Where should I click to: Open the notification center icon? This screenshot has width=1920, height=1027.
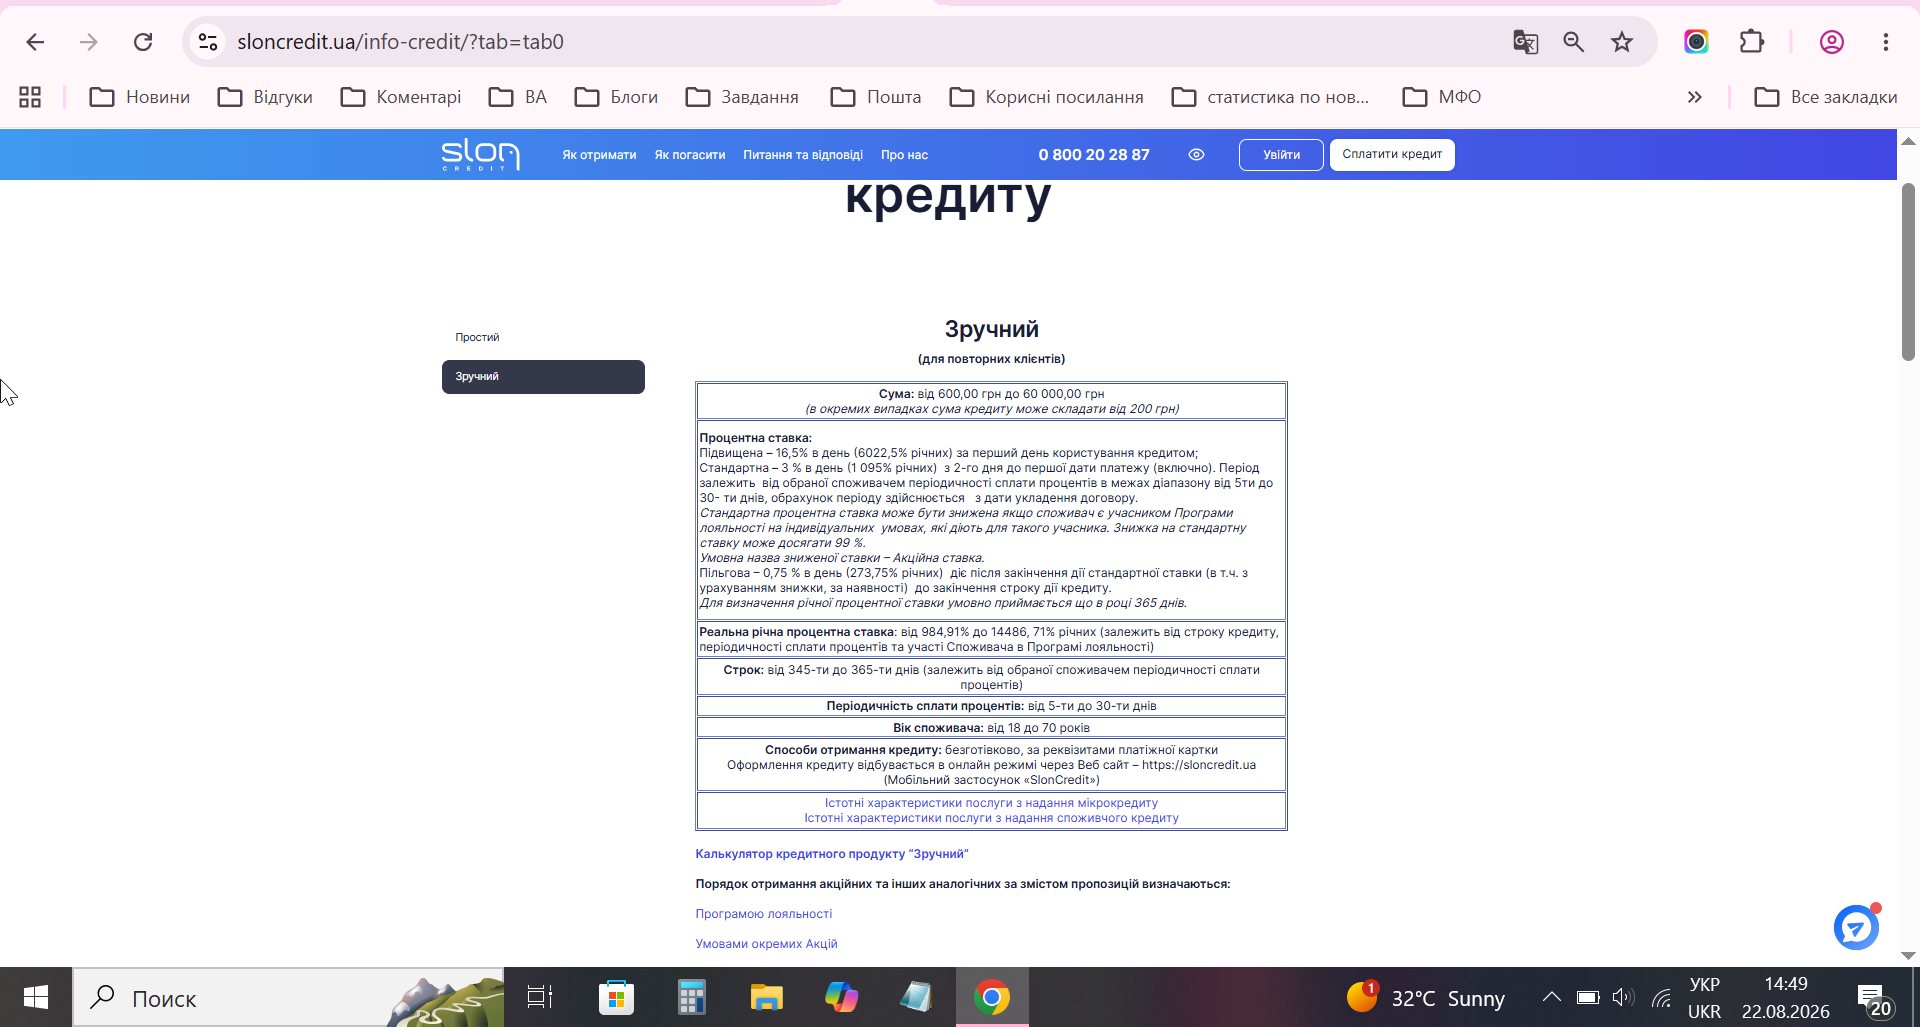pyautogui.click(x=1871, y=997)
